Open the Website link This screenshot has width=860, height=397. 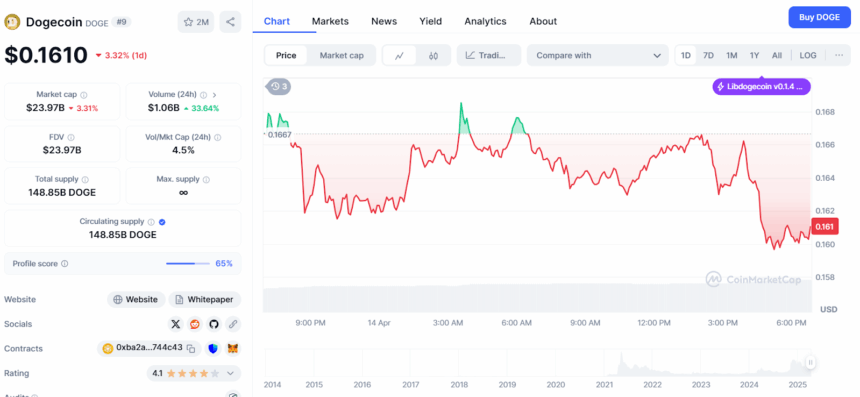point(137,299)
